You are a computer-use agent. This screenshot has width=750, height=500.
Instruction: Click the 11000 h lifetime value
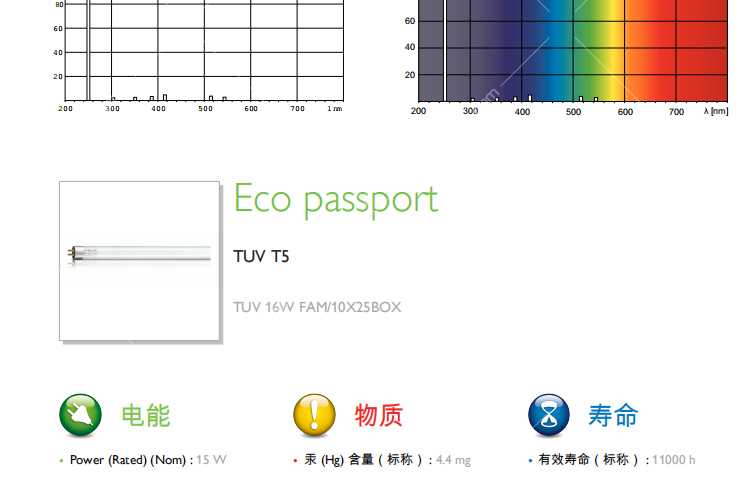673,460
